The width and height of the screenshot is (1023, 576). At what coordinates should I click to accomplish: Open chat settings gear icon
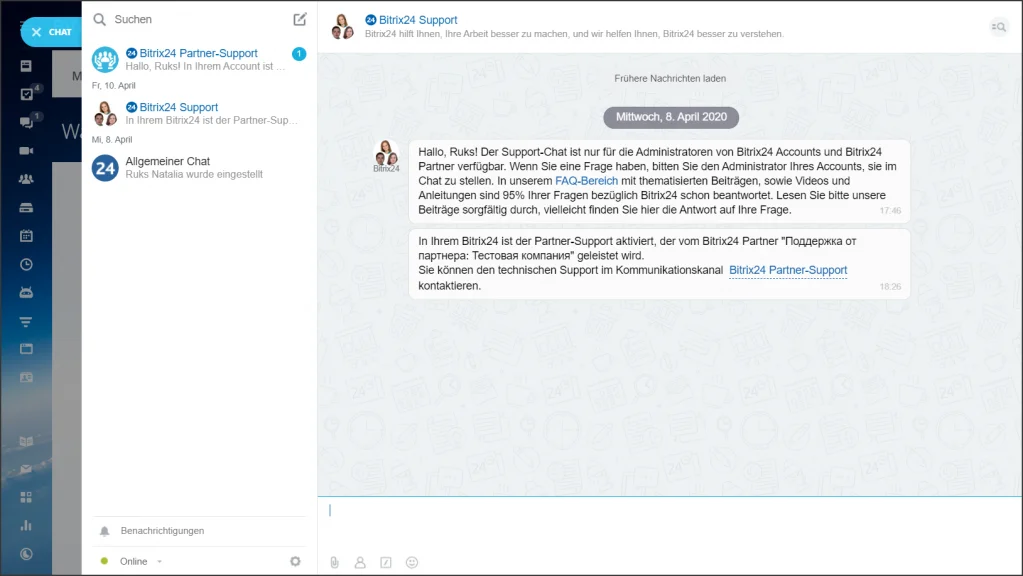pyautogui.click(x=295, y=561)
